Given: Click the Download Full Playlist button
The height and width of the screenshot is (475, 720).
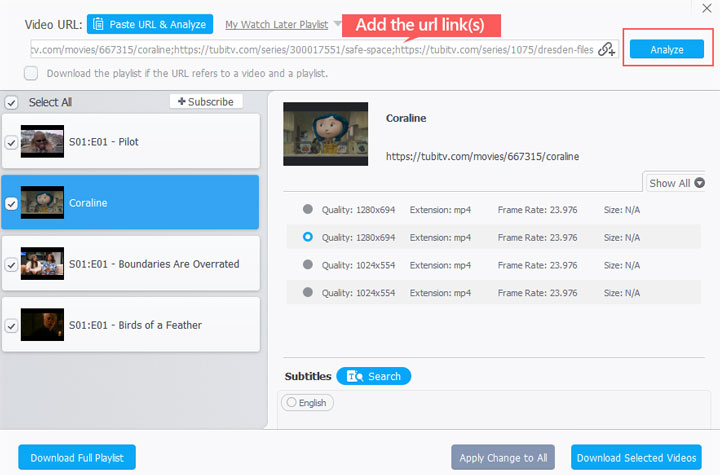Looking at the screenshot, I should (x=77, y=458).
